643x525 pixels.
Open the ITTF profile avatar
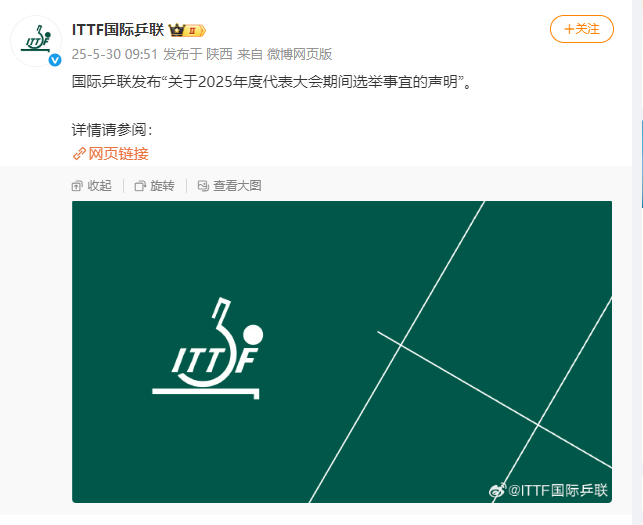pos(36,41)
